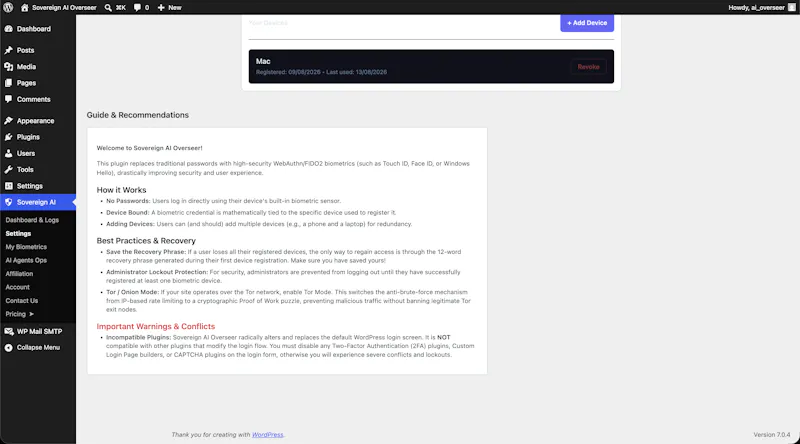Follow the WordPress footer link

267,435
